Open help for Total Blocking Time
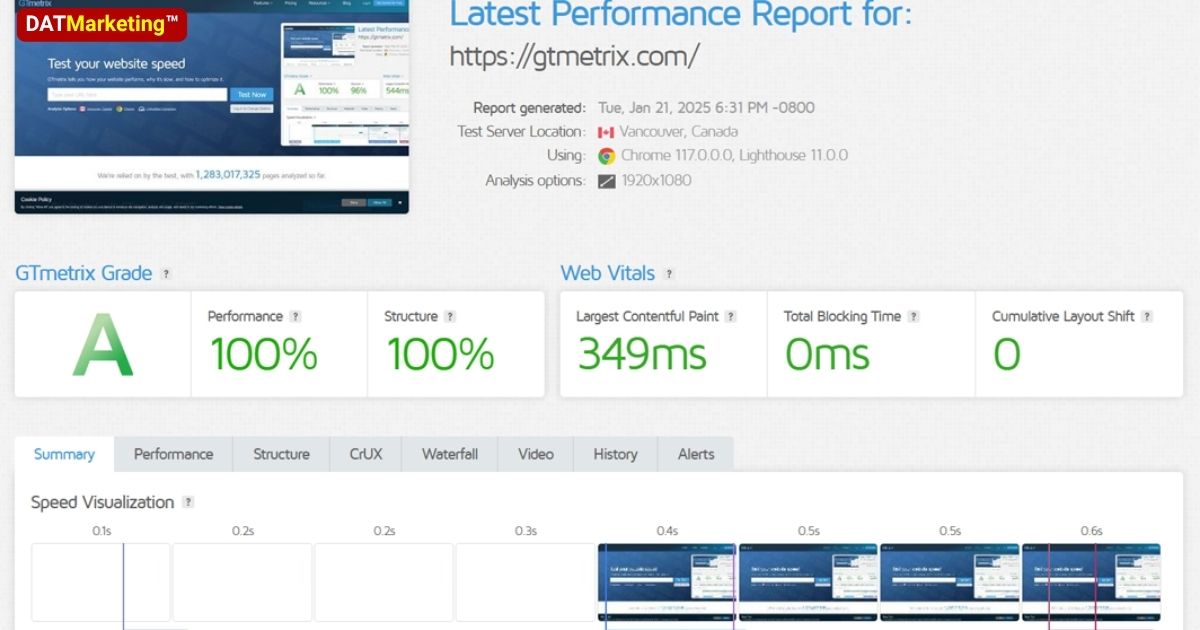Screen dimensions: 1200x630 tap(913, 317)
